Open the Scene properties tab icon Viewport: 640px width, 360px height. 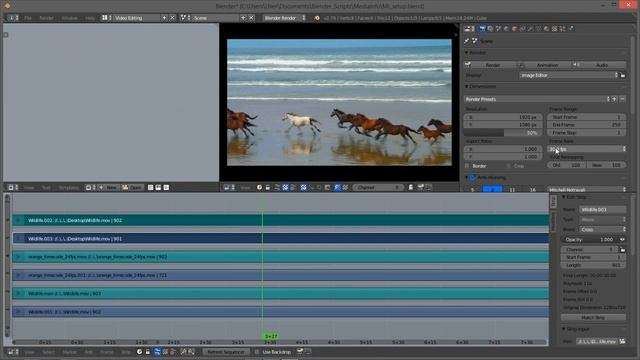point(498,29)
